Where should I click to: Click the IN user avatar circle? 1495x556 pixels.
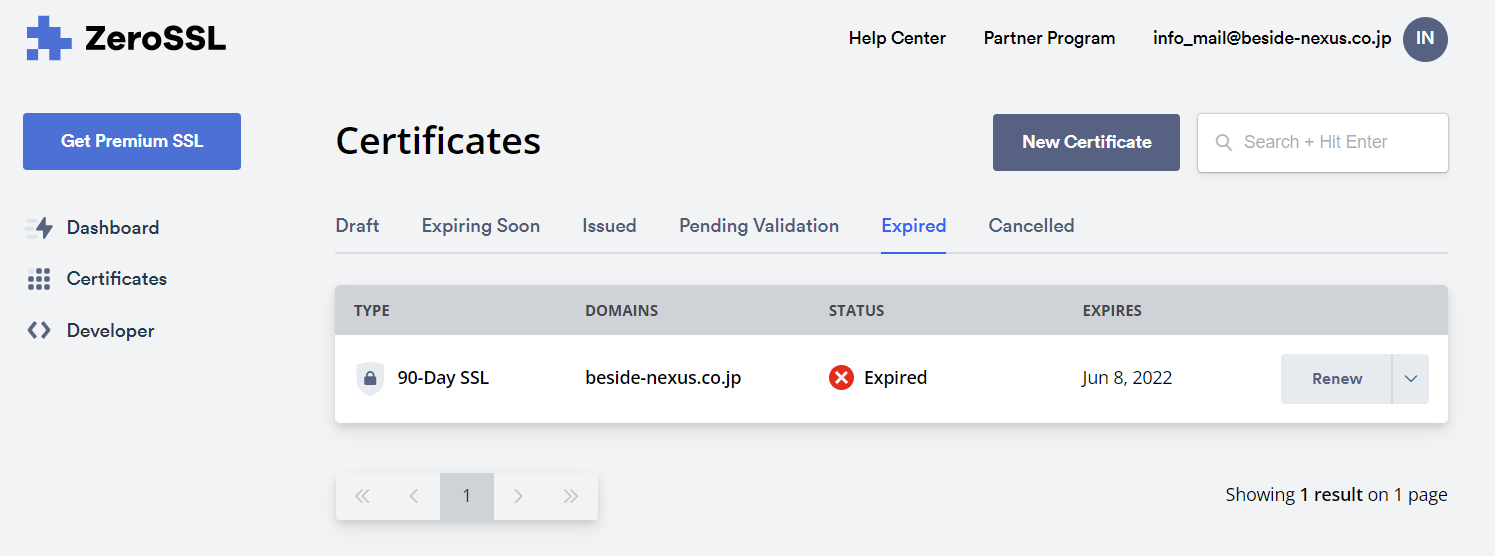[x=1425, y=39]
